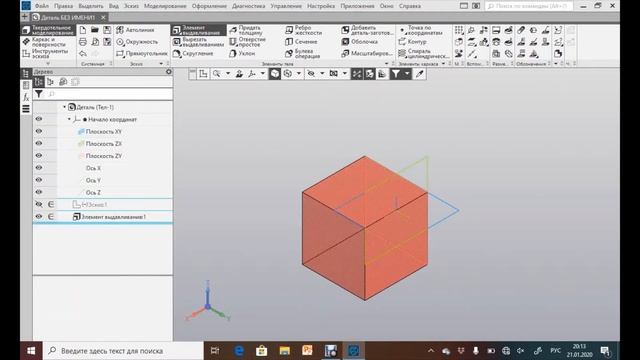
Task: Select the Прямоугольник rectangle tool
Action: click(x=142, y=53)
